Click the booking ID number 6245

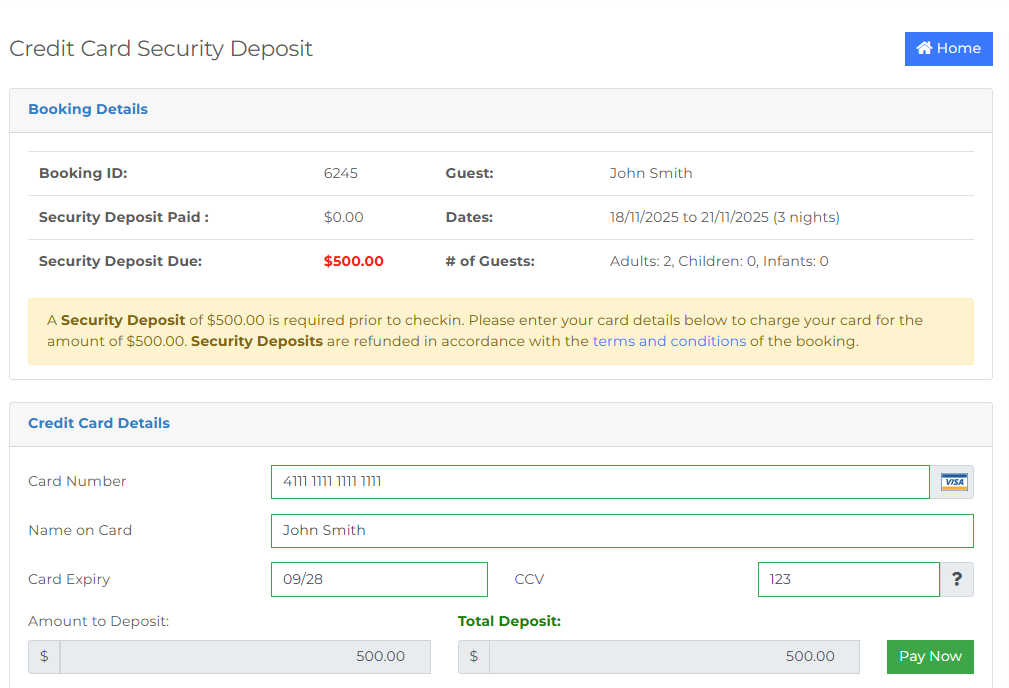[x=340, y=174]
